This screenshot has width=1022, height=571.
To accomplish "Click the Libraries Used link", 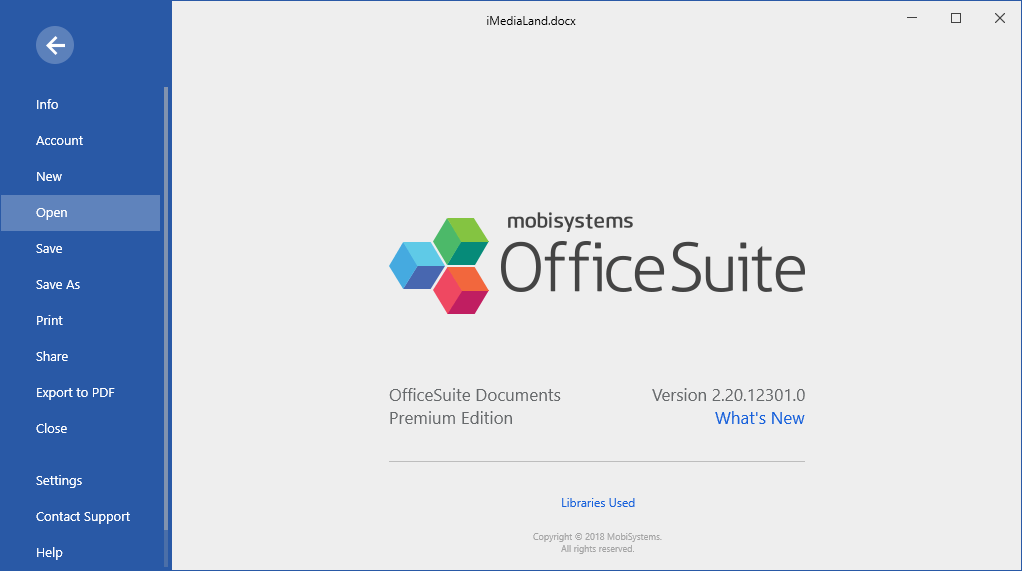I will [x=598, y=503].
